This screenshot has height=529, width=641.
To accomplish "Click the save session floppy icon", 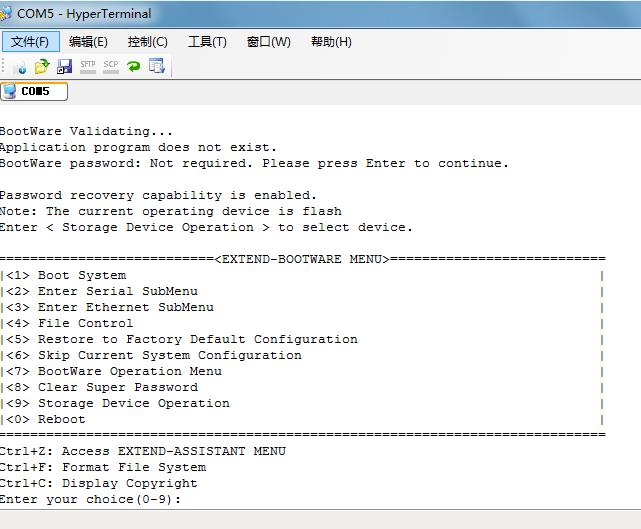I will 64,66.
